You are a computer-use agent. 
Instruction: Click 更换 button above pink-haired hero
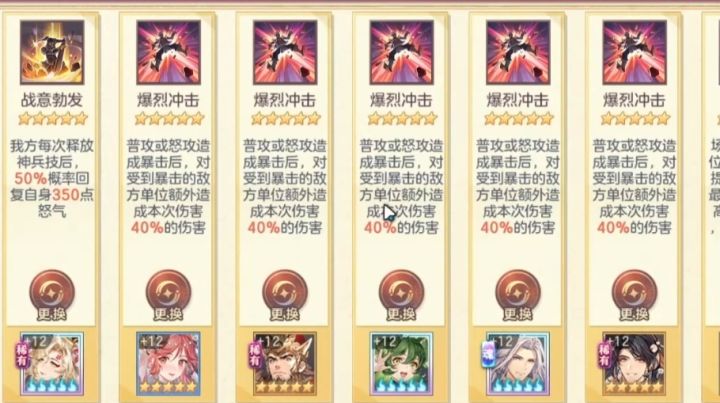[169, 295]
